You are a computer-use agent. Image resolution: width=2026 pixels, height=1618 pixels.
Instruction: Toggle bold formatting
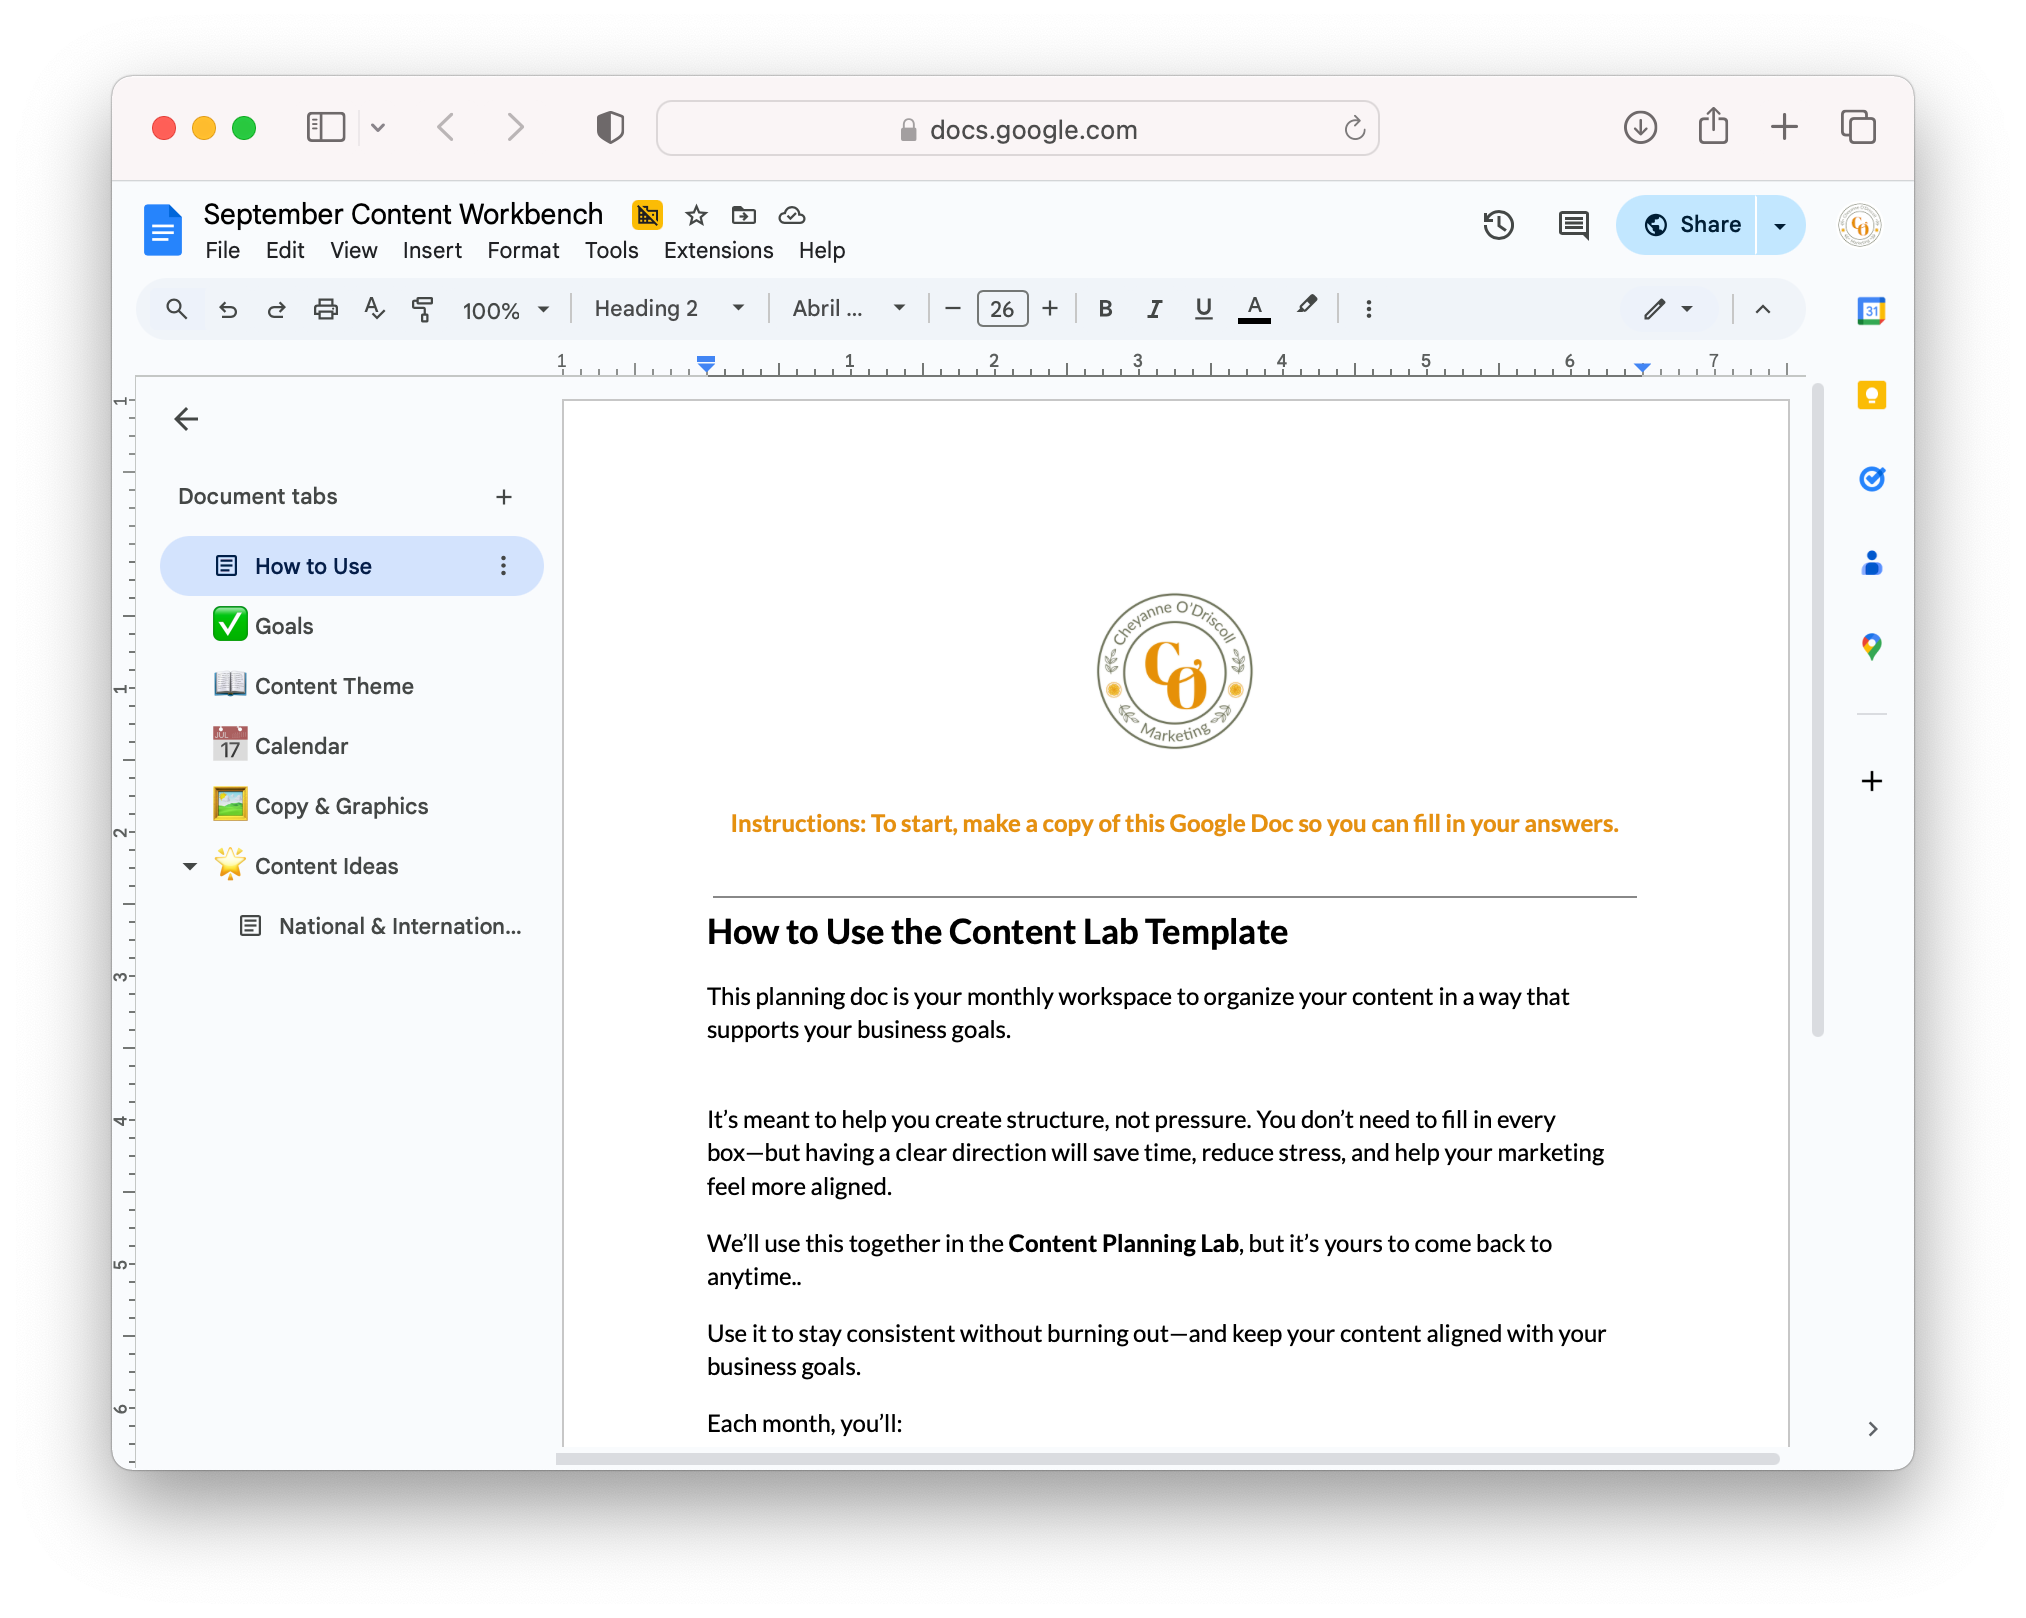click(x=1105, y=309)
